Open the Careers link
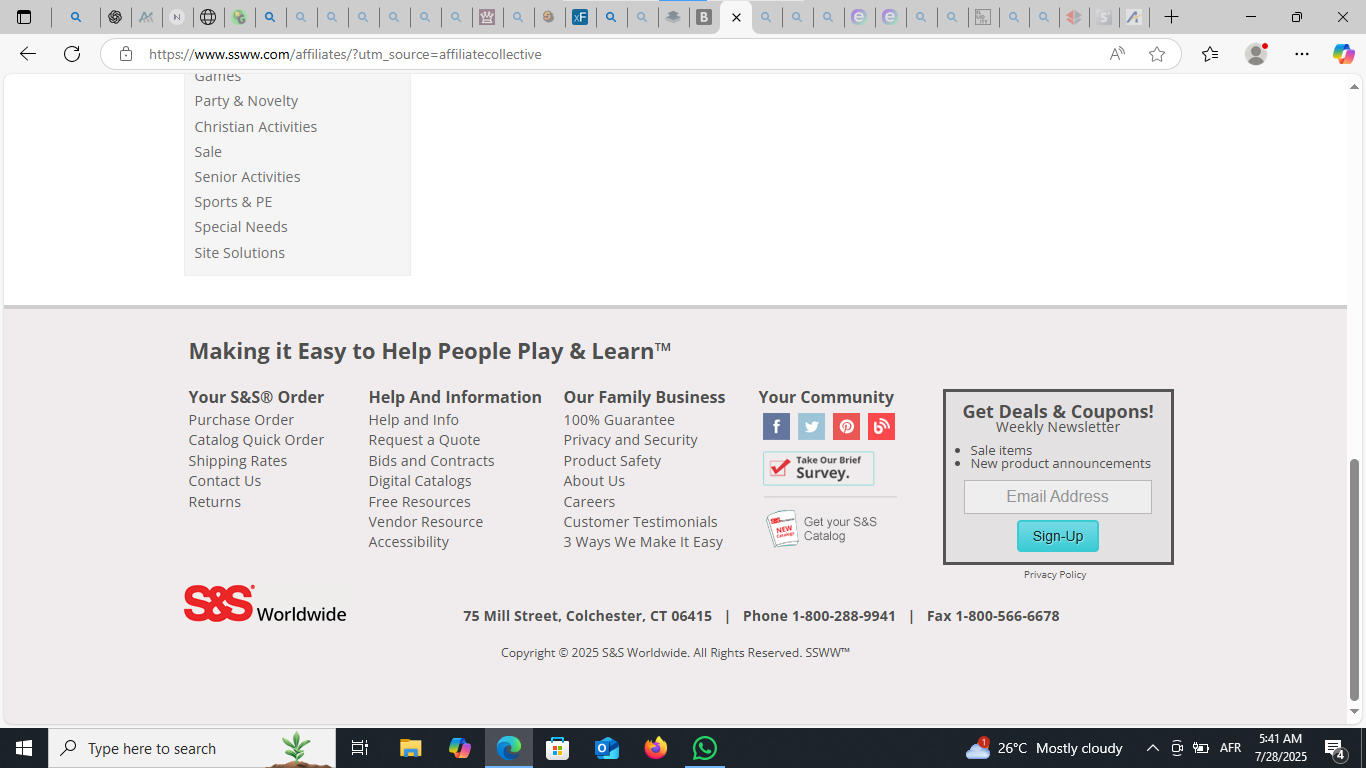Screen dimensions: 1366x768 589,502
